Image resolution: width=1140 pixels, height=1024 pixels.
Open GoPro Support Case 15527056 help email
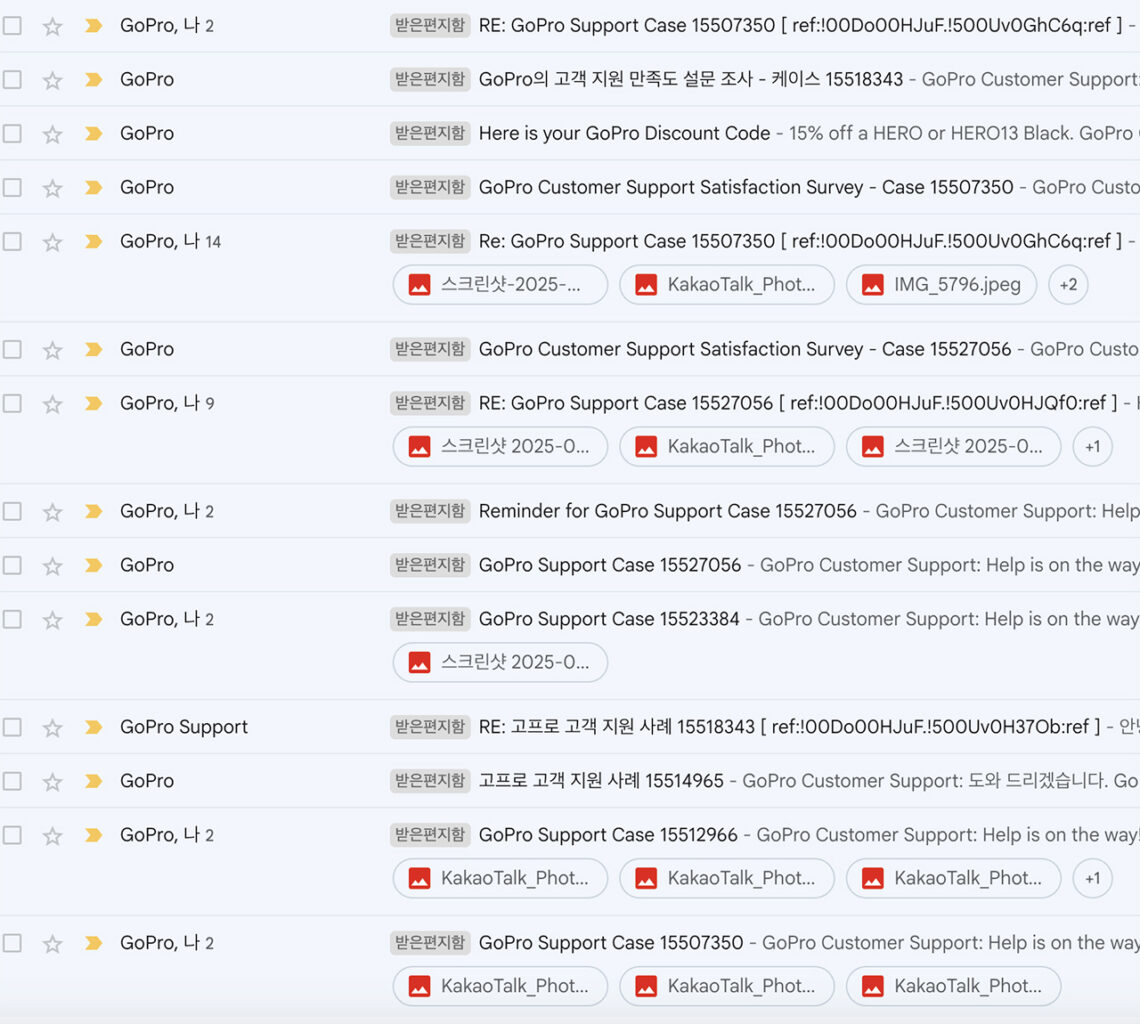(x=610, y=565)
